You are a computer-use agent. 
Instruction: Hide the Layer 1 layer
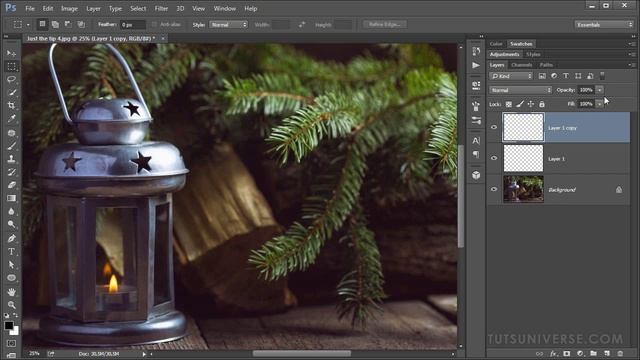pyautogui.click(x=494, y=158)
